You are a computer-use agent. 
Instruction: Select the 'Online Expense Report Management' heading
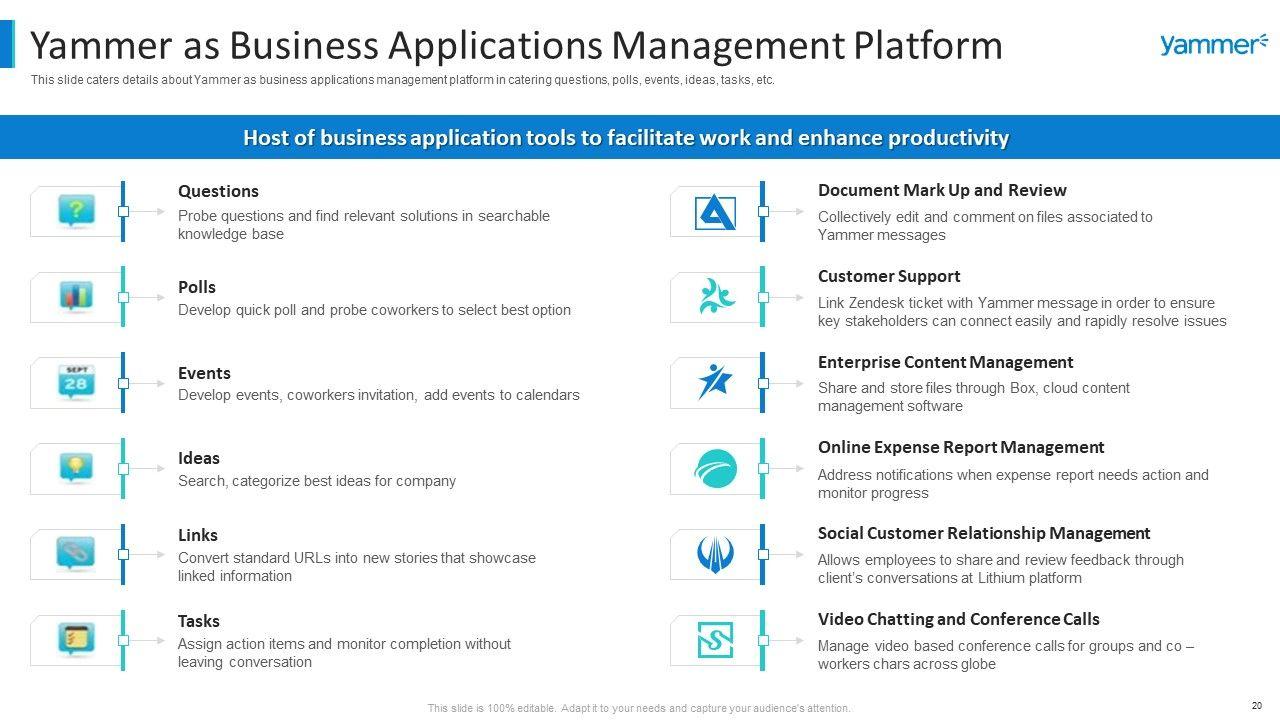[x=961, y=447]
